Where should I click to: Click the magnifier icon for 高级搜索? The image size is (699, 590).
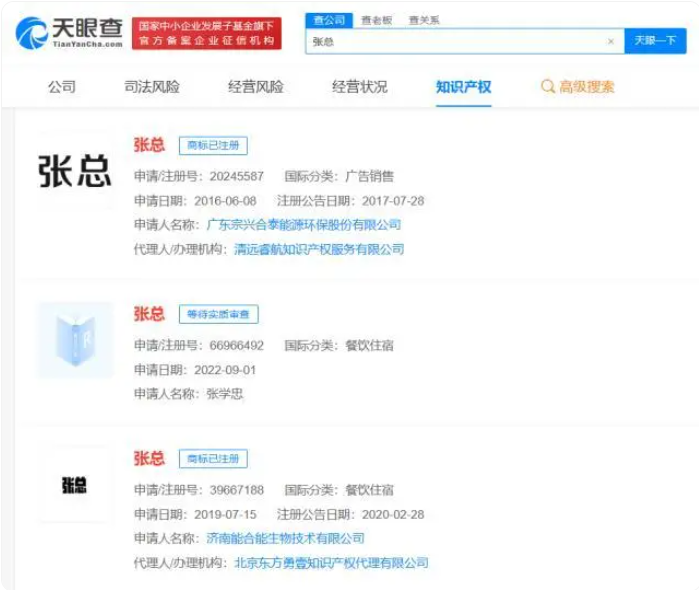click(547, 87)
